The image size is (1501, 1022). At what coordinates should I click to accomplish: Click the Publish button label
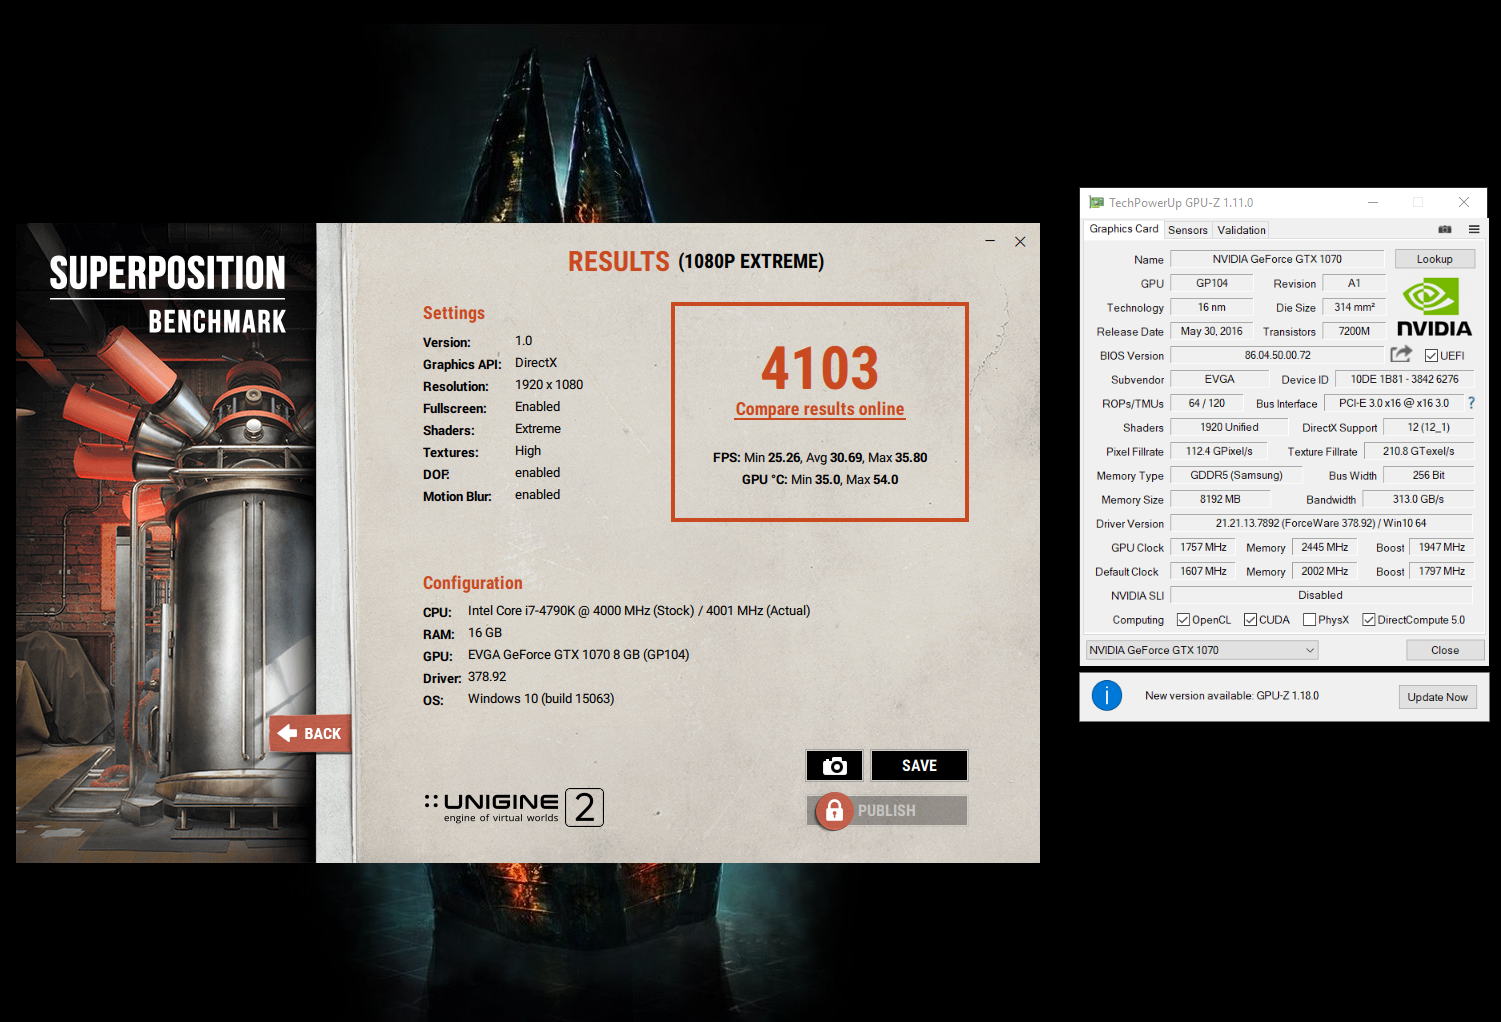886,811
